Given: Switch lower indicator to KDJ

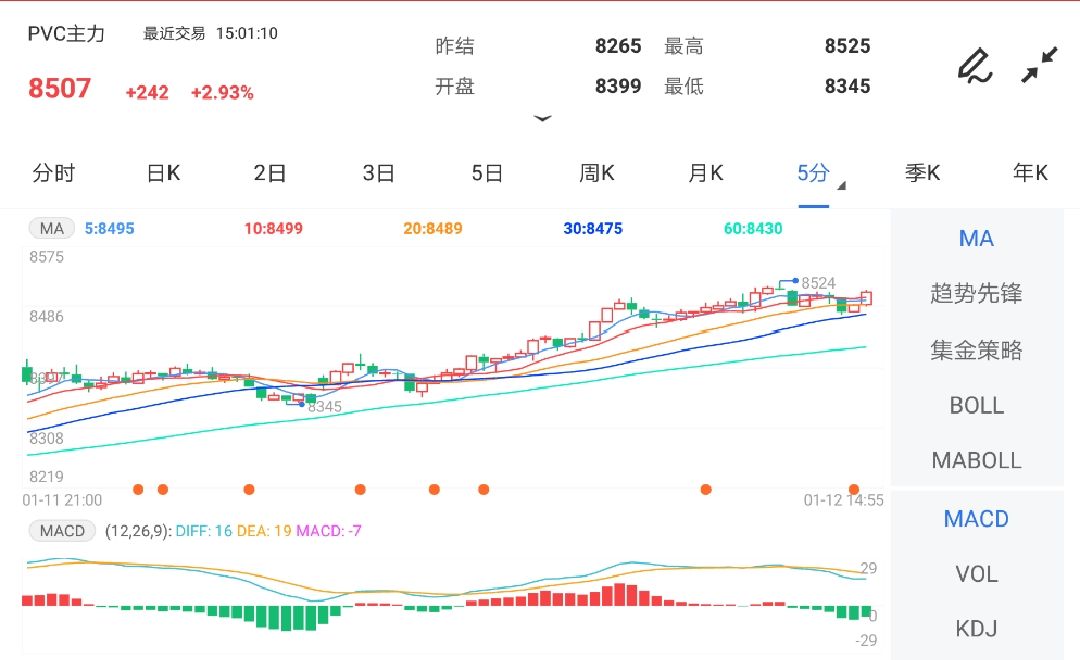Looking at the screenshot, I should pyautogui.click(x=975, y=629).
